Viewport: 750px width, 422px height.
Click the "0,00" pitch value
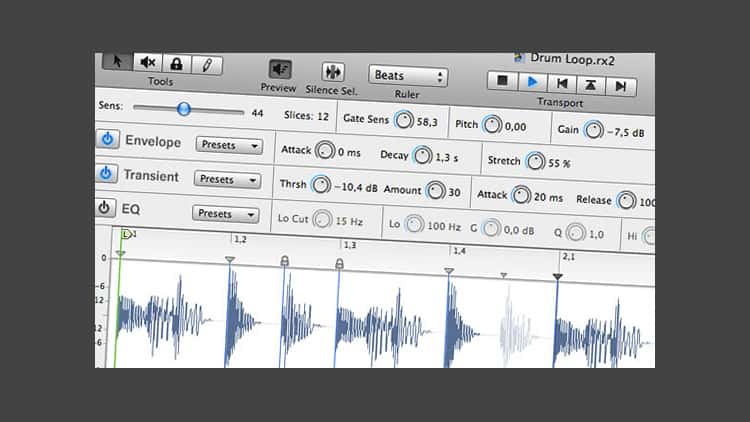516,127
